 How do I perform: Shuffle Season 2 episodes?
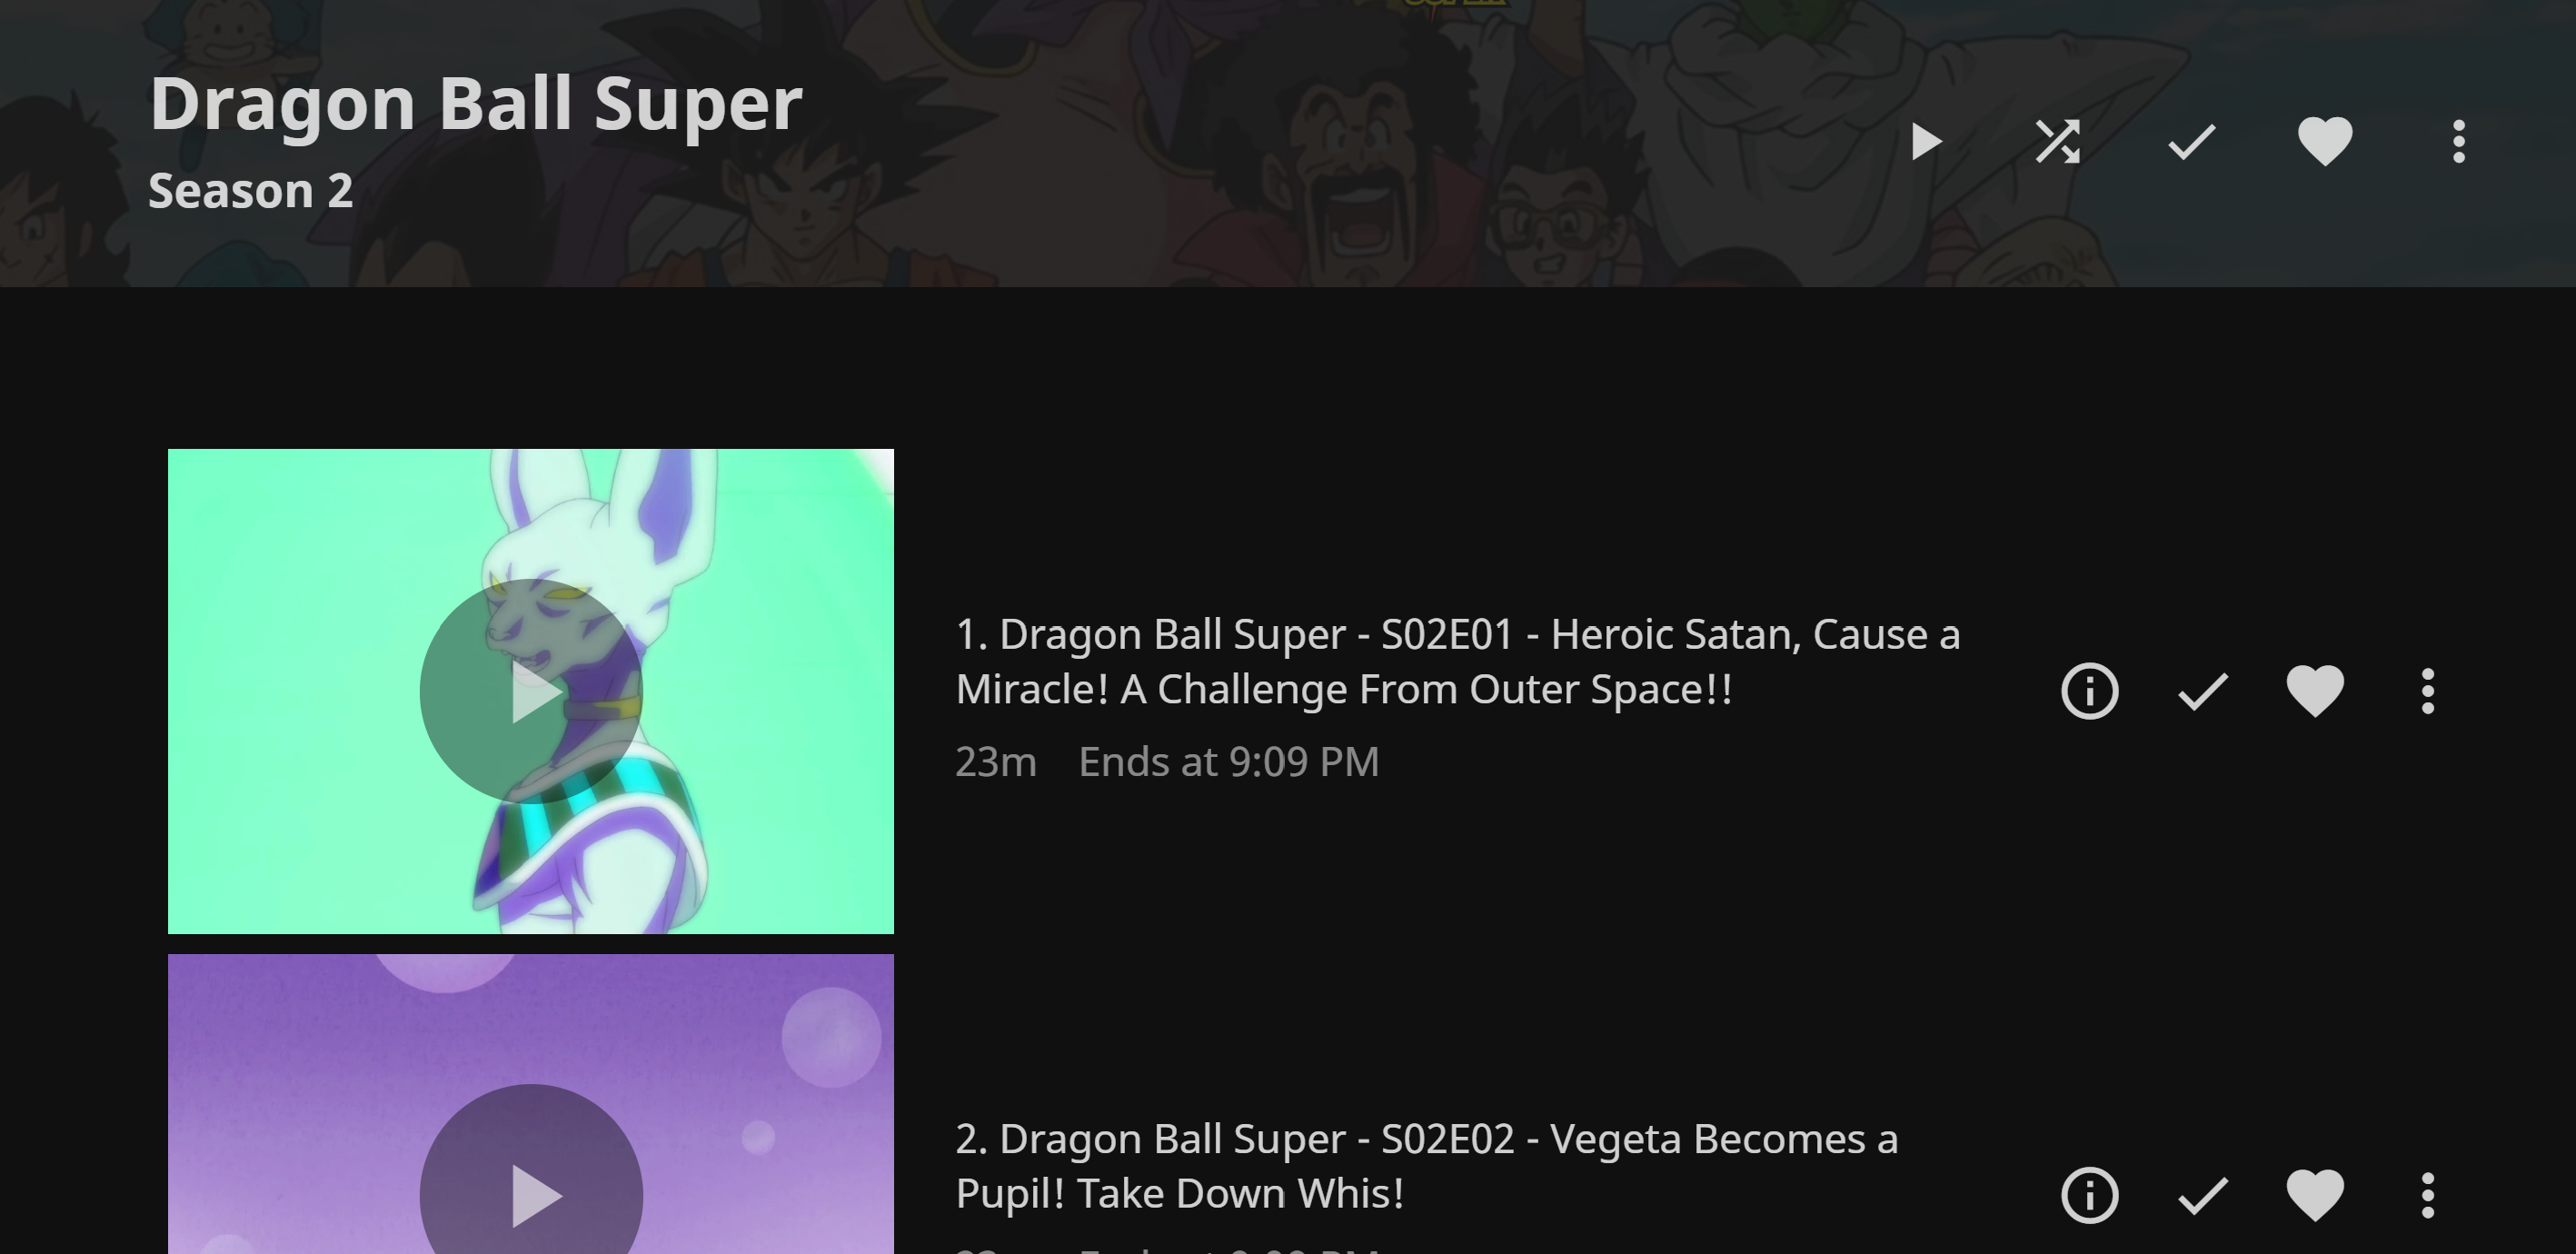(x=2058, y=141)
